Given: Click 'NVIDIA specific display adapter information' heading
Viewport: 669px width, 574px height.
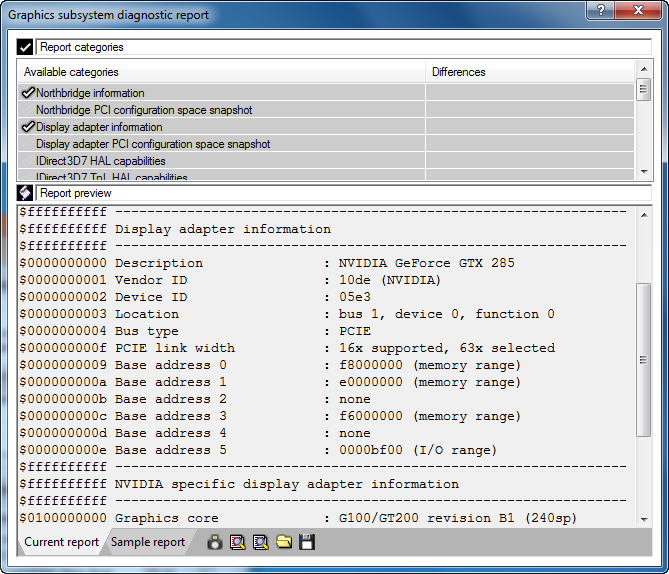Looking at the screenshot, I should pyautogui.click(x=287, y=484).
